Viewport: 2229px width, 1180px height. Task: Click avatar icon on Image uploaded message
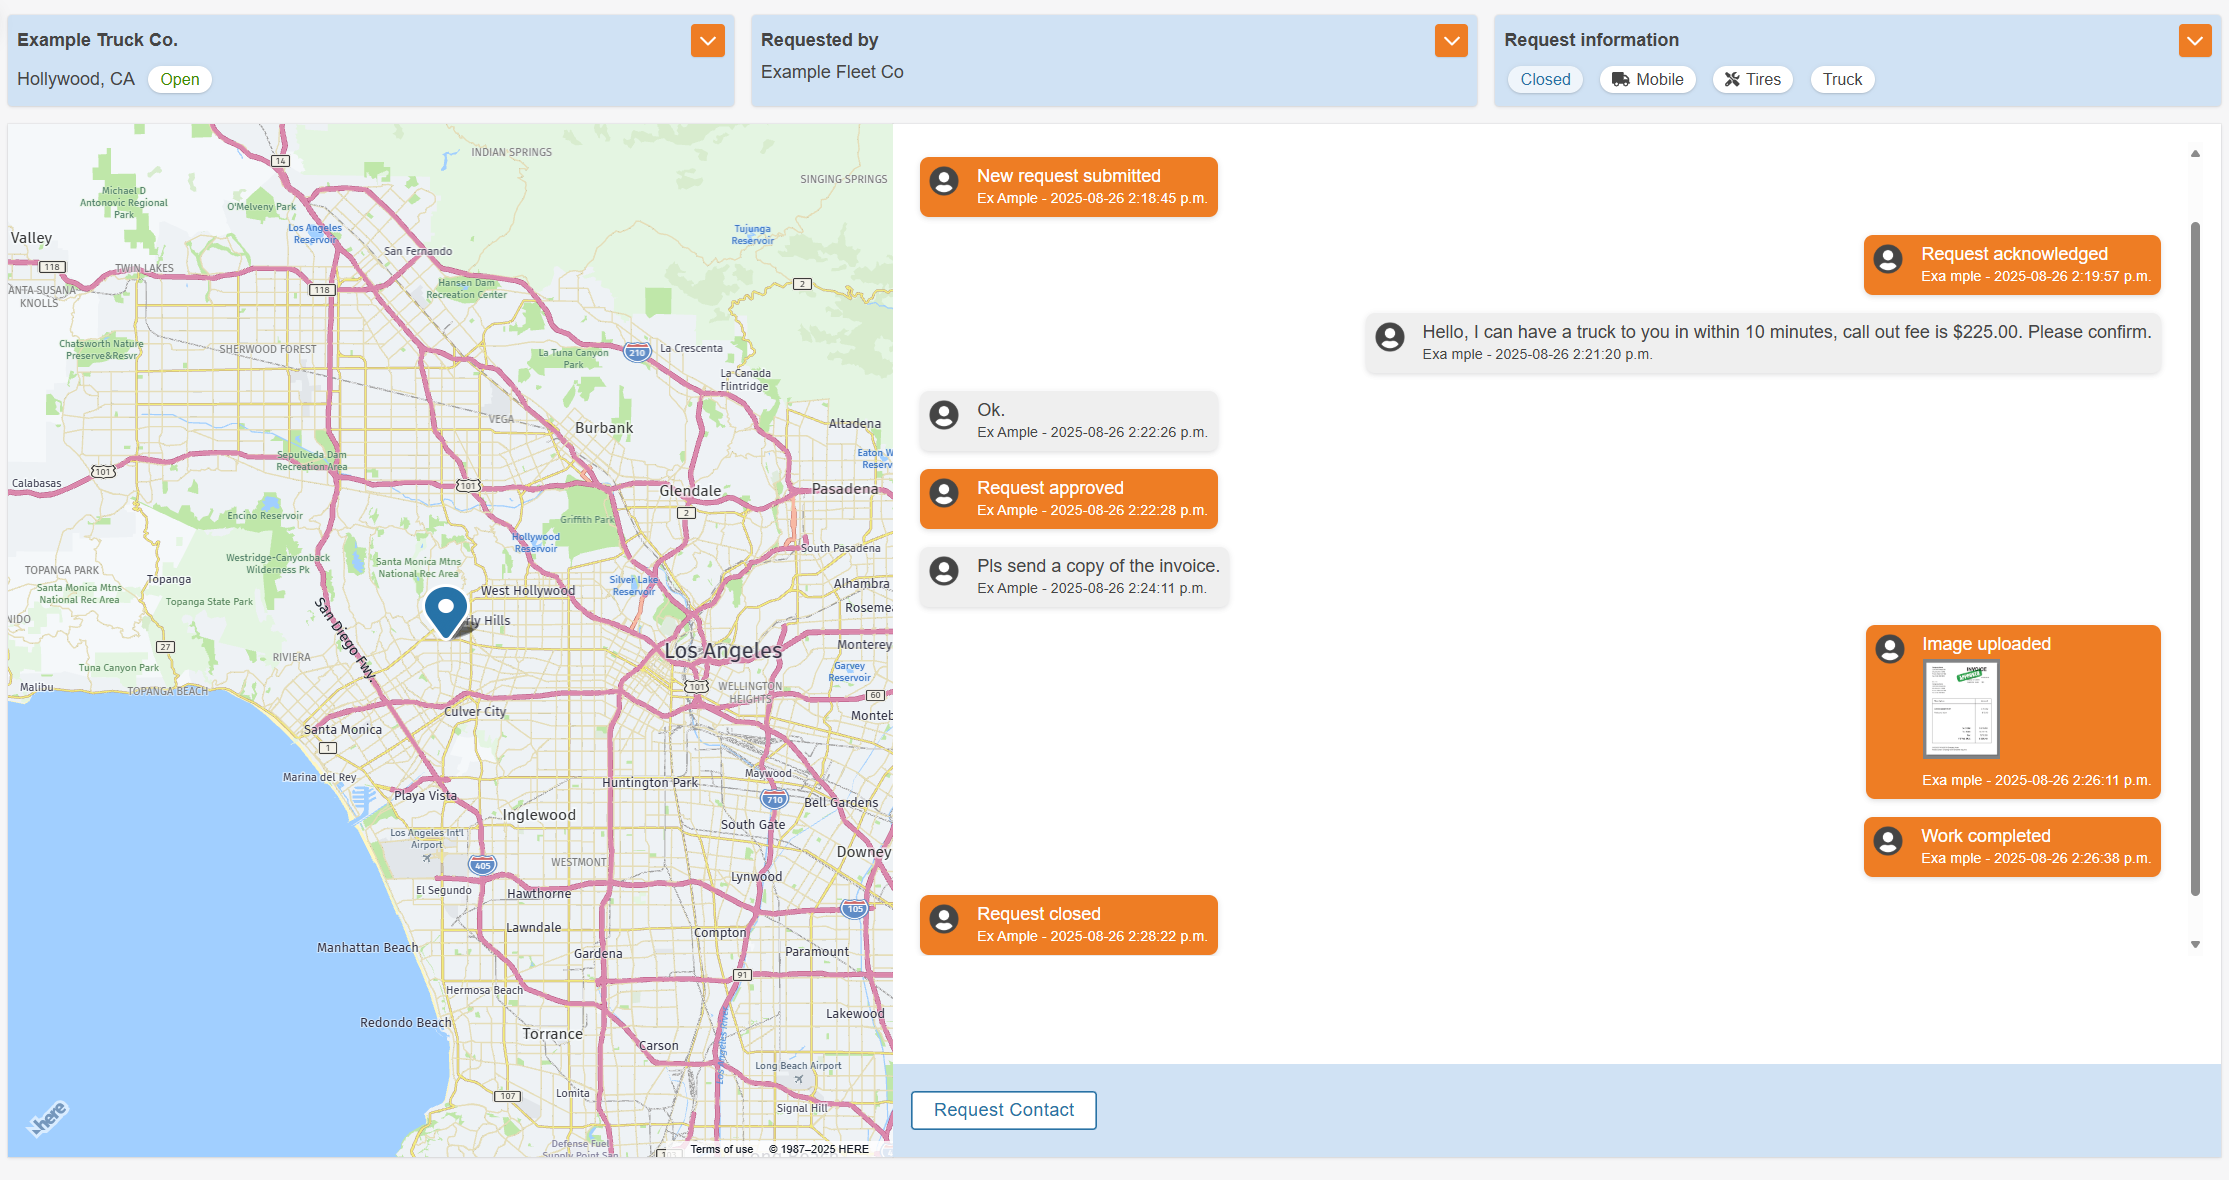[x=1889, y=649]
